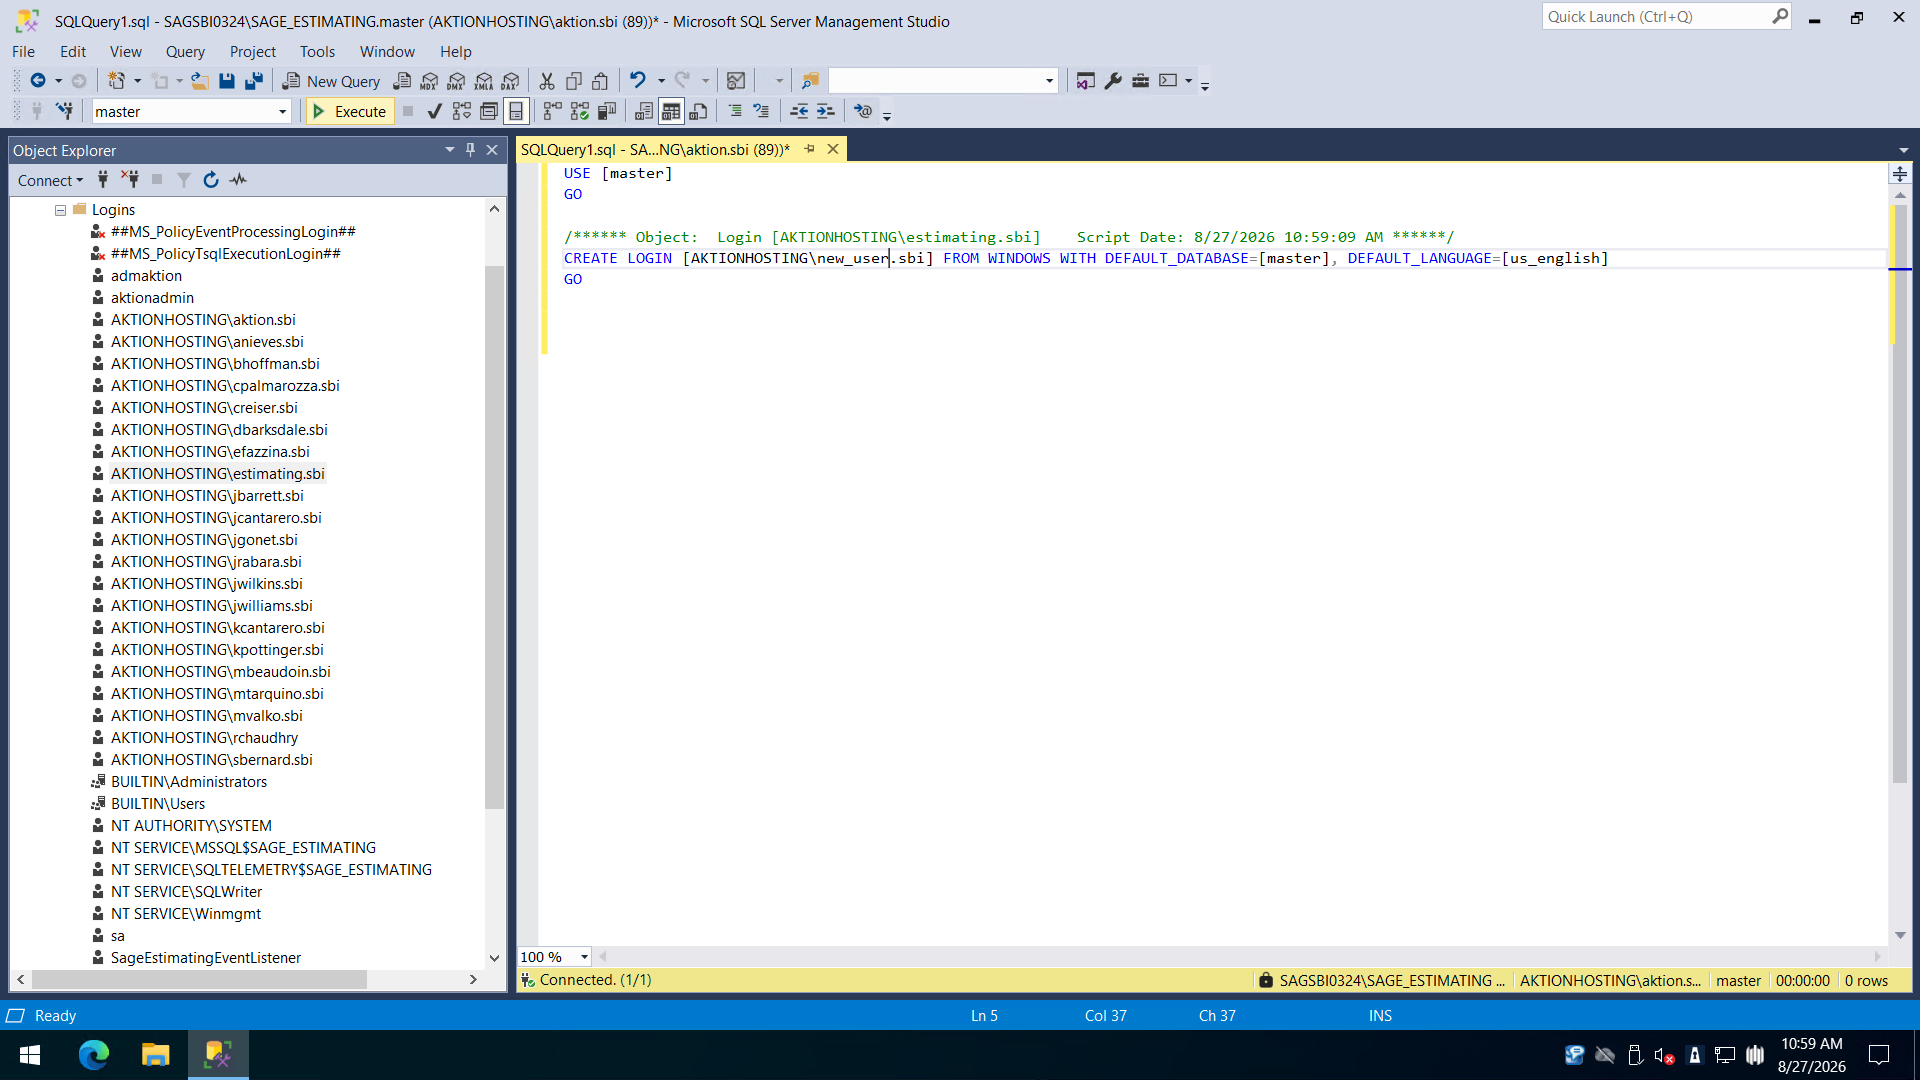Click the Decrease Indent icon

coord(799,111)
